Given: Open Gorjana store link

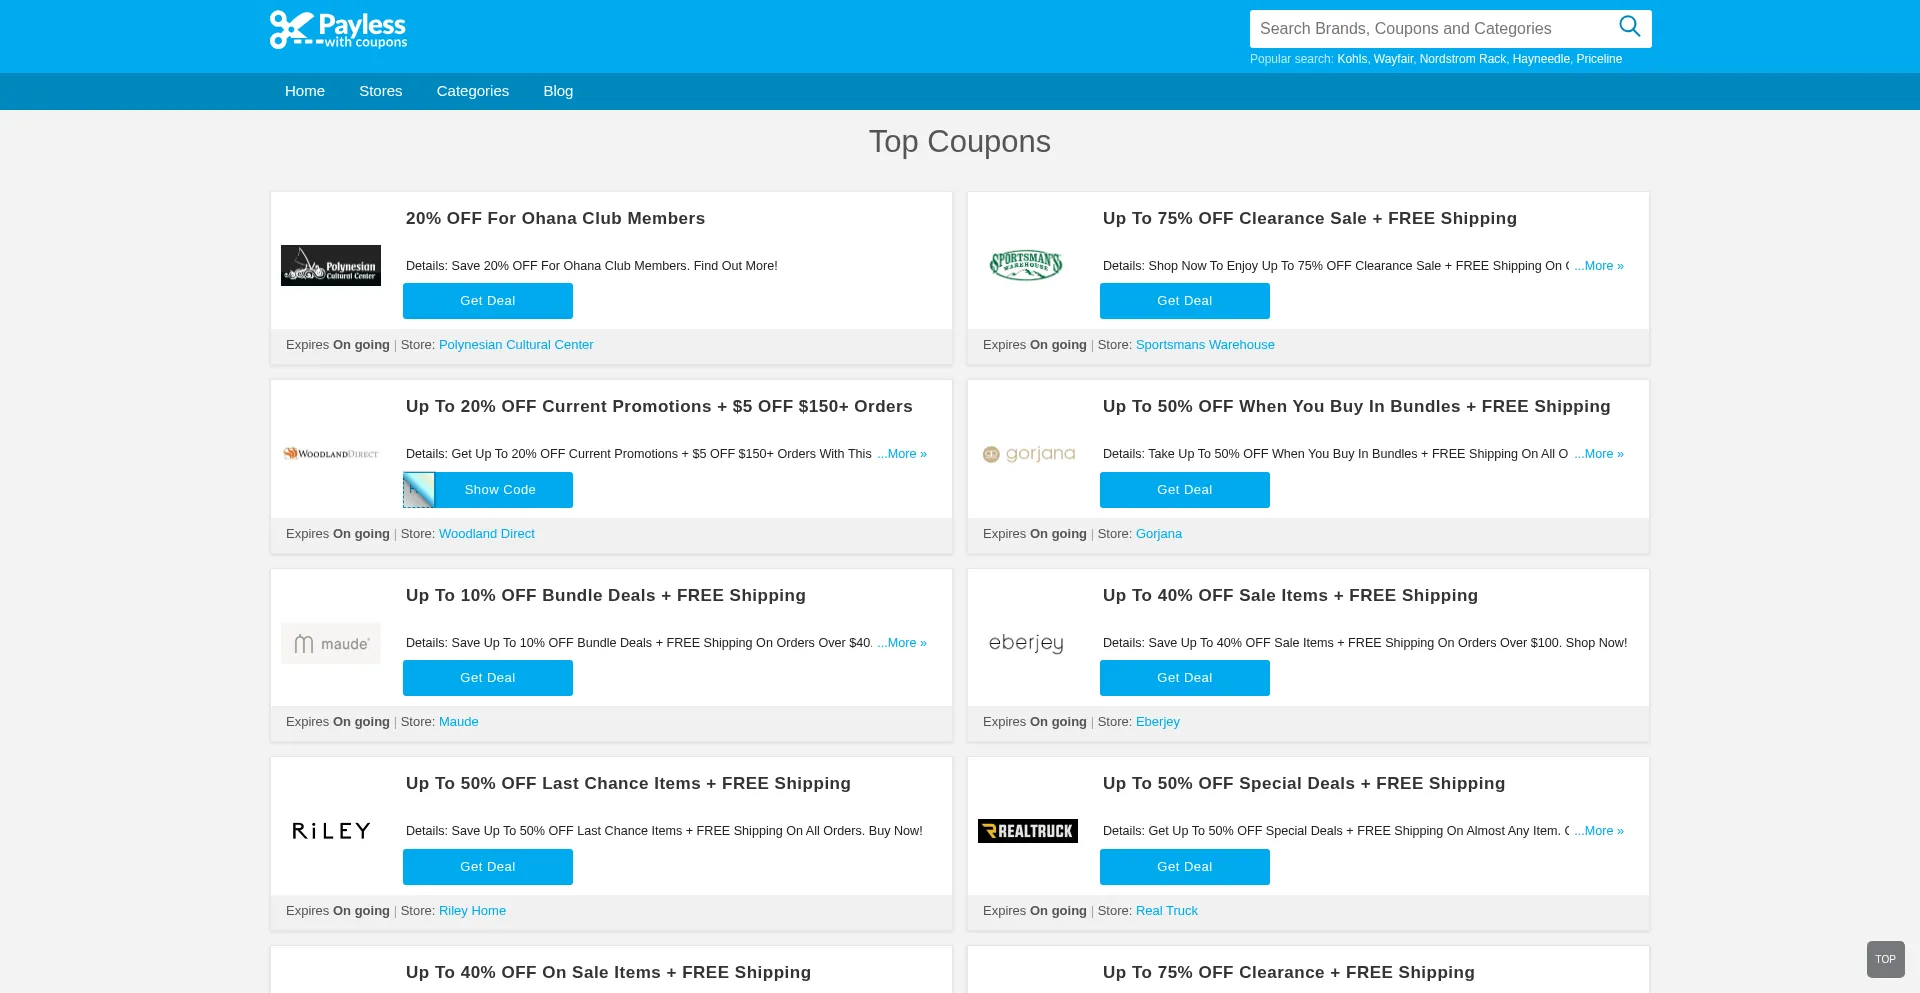Looking at the screenshot, I should pyautogui.click(x=1159, y=534).
